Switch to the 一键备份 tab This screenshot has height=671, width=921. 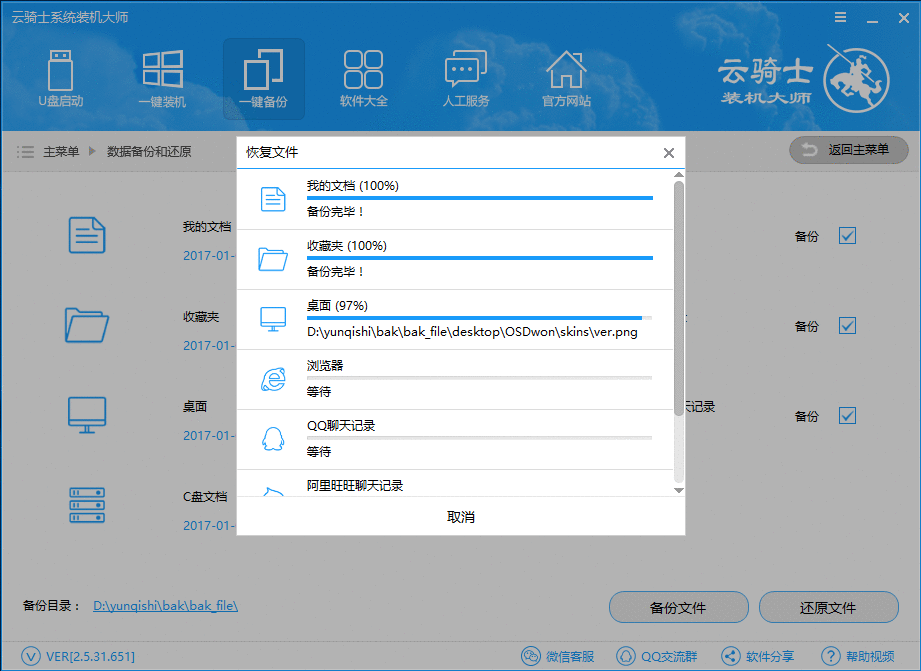(x=263, y=78)
